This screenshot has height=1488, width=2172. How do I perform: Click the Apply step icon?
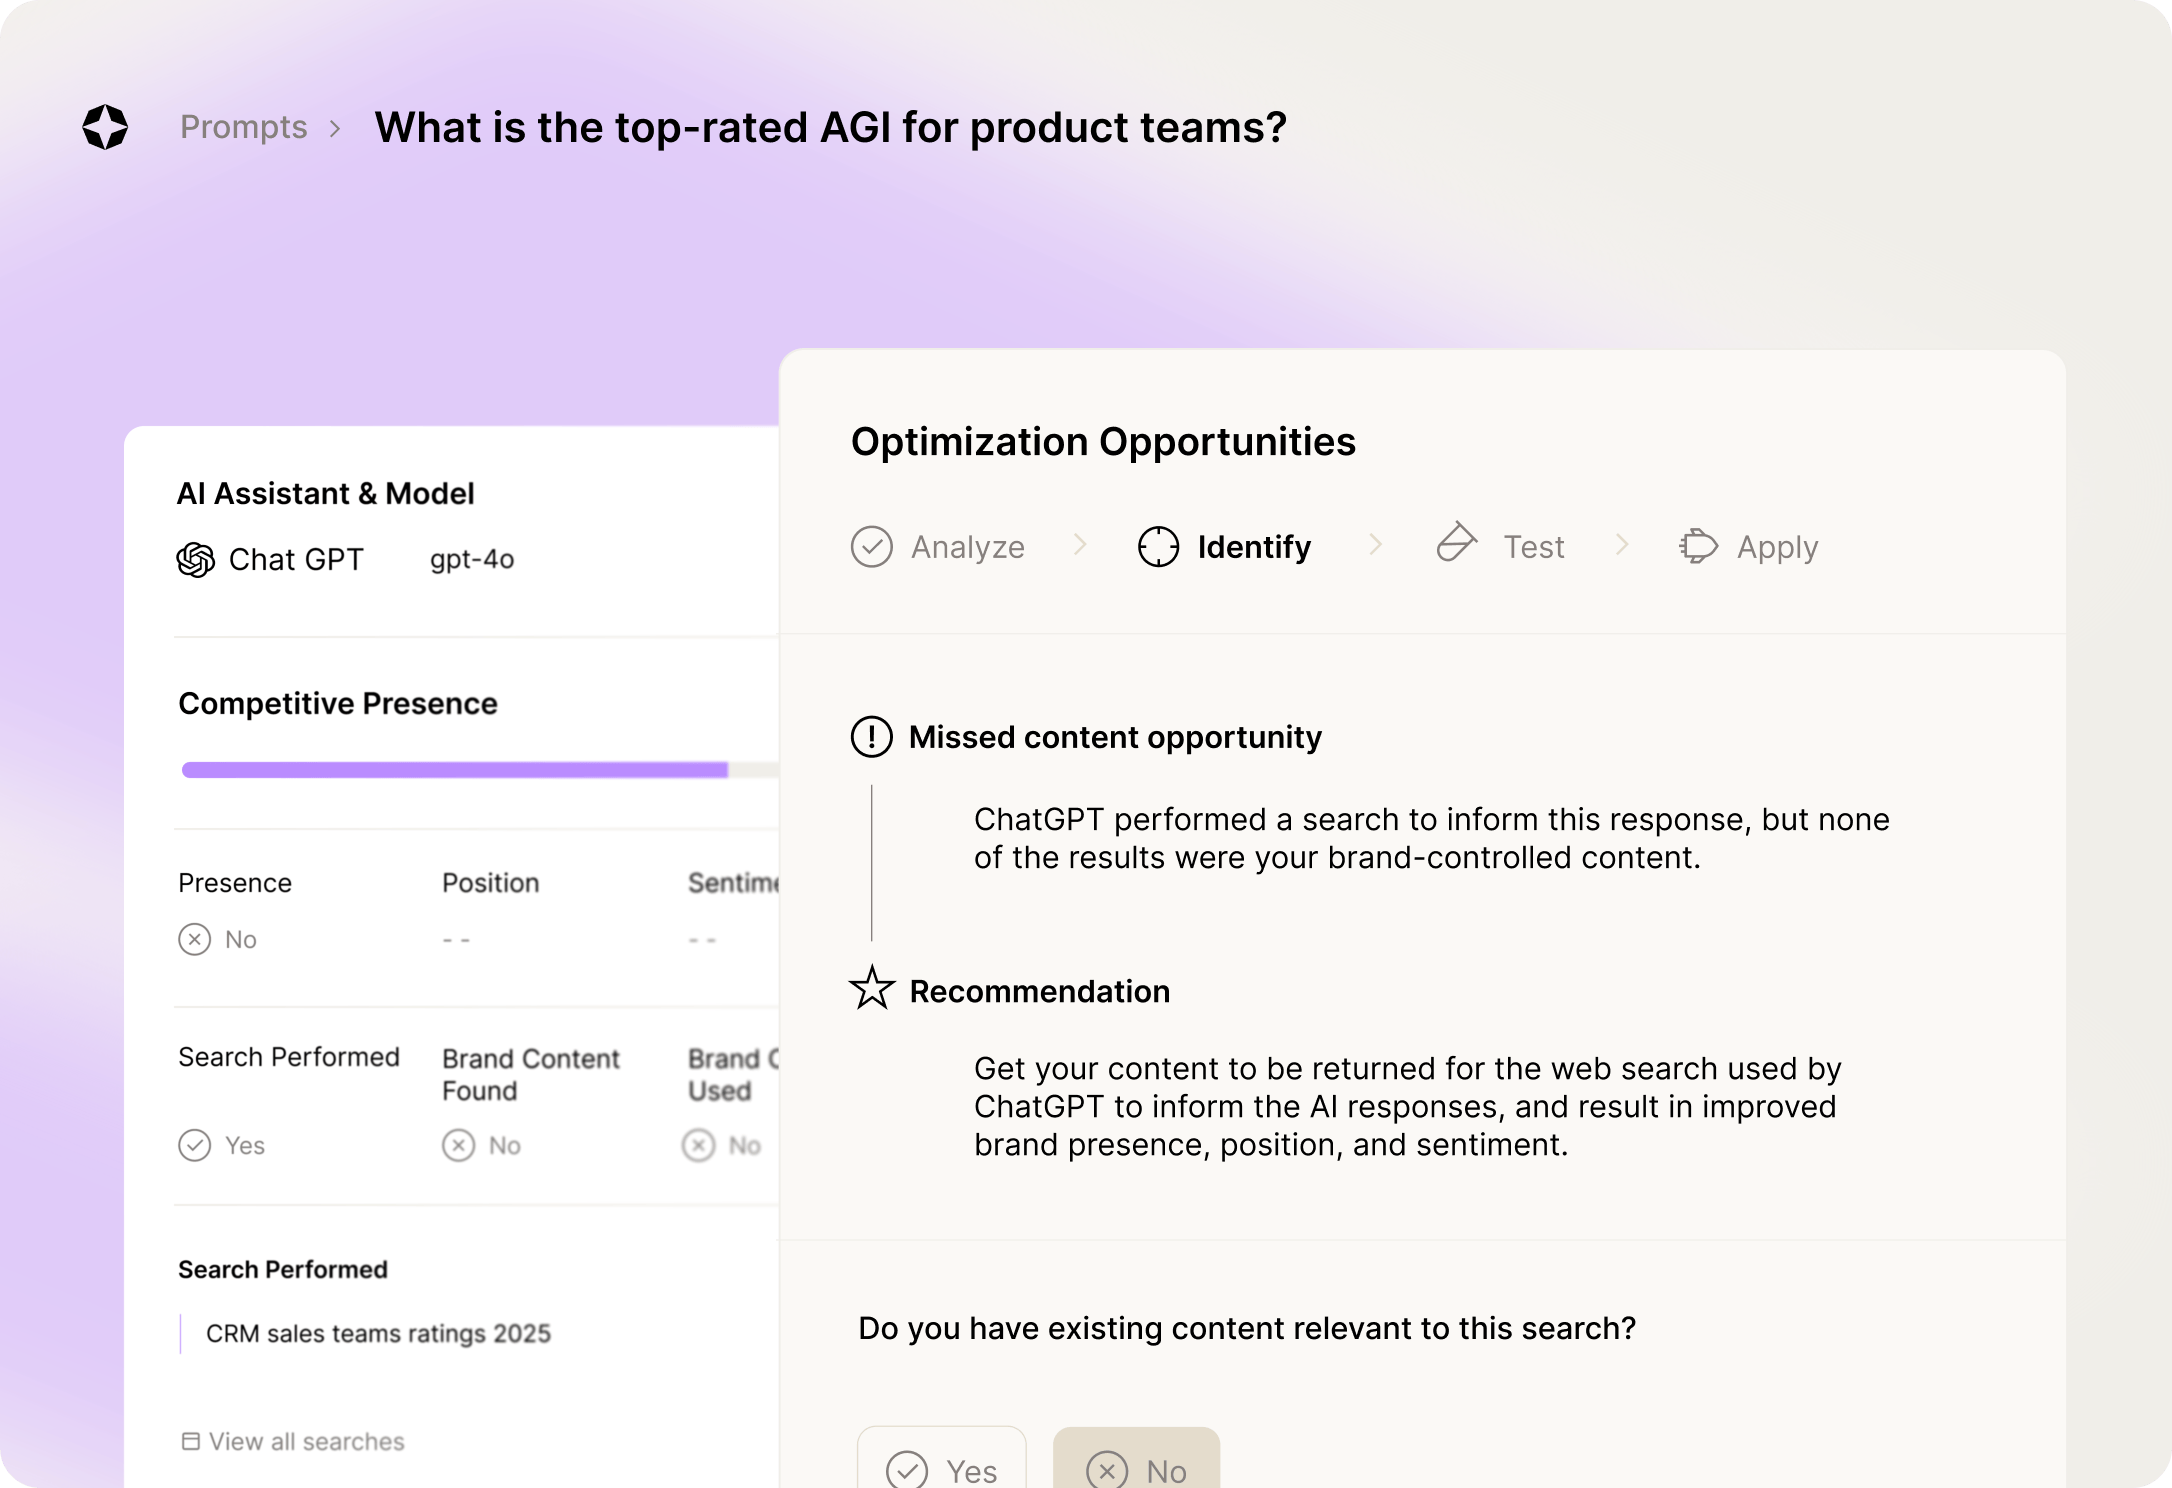tap(1698, 547)
